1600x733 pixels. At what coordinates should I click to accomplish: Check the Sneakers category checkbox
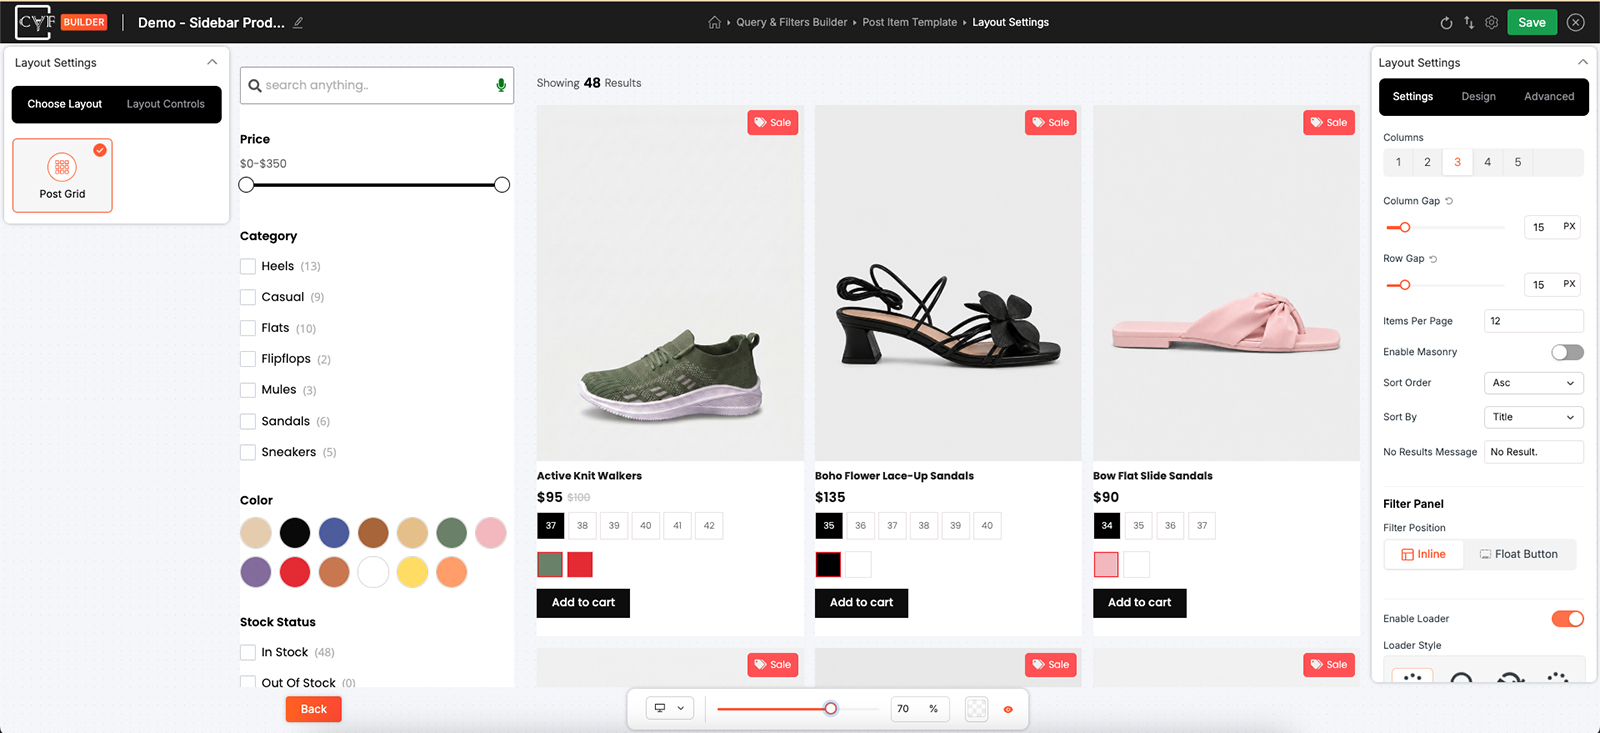pyautogui.click(x=248, y=452)
